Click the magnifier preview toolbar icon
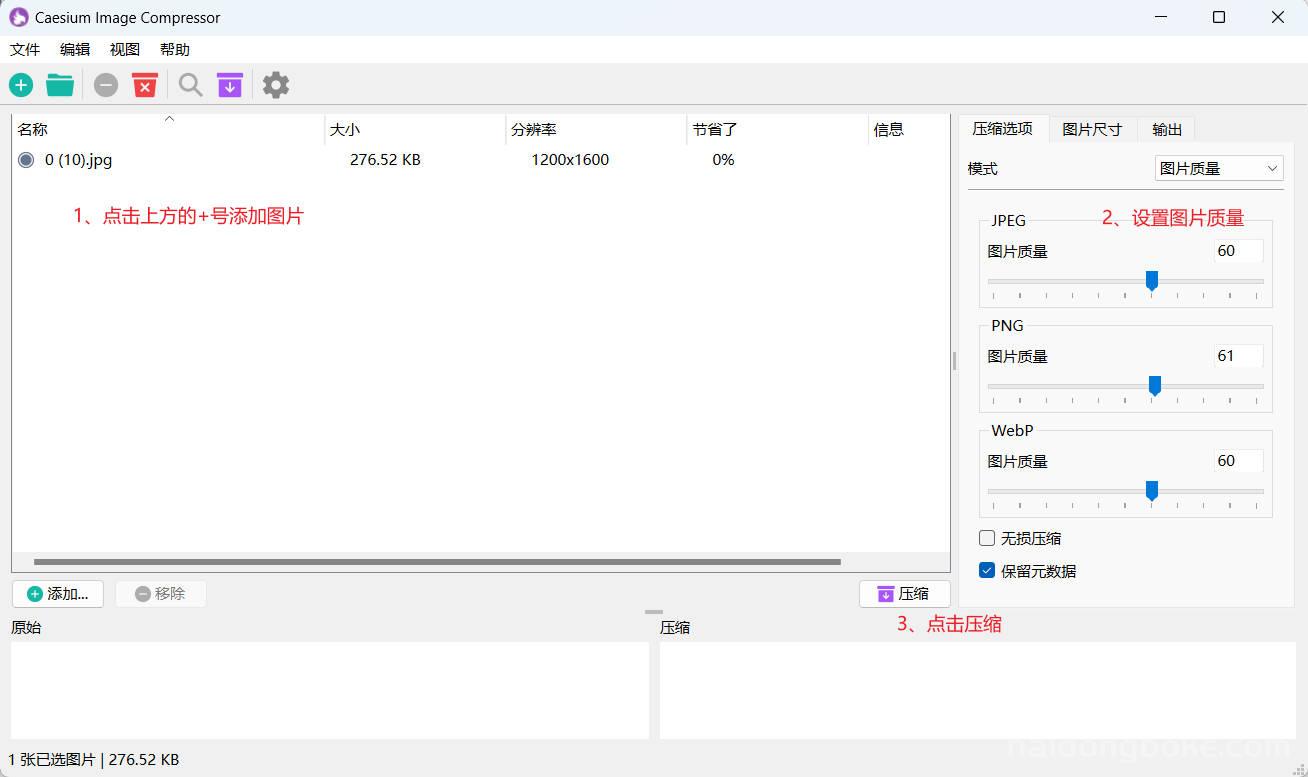The width and height of the screenshot is (1308, 777). 190,85
